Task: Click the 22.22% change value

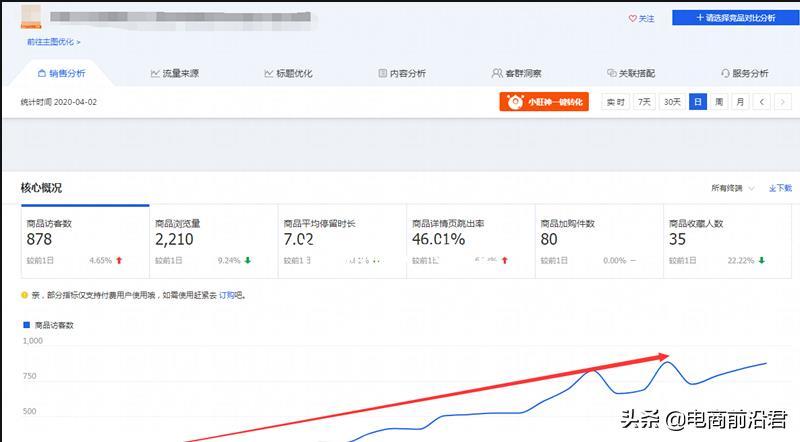Action: click(x=741, y=260)
